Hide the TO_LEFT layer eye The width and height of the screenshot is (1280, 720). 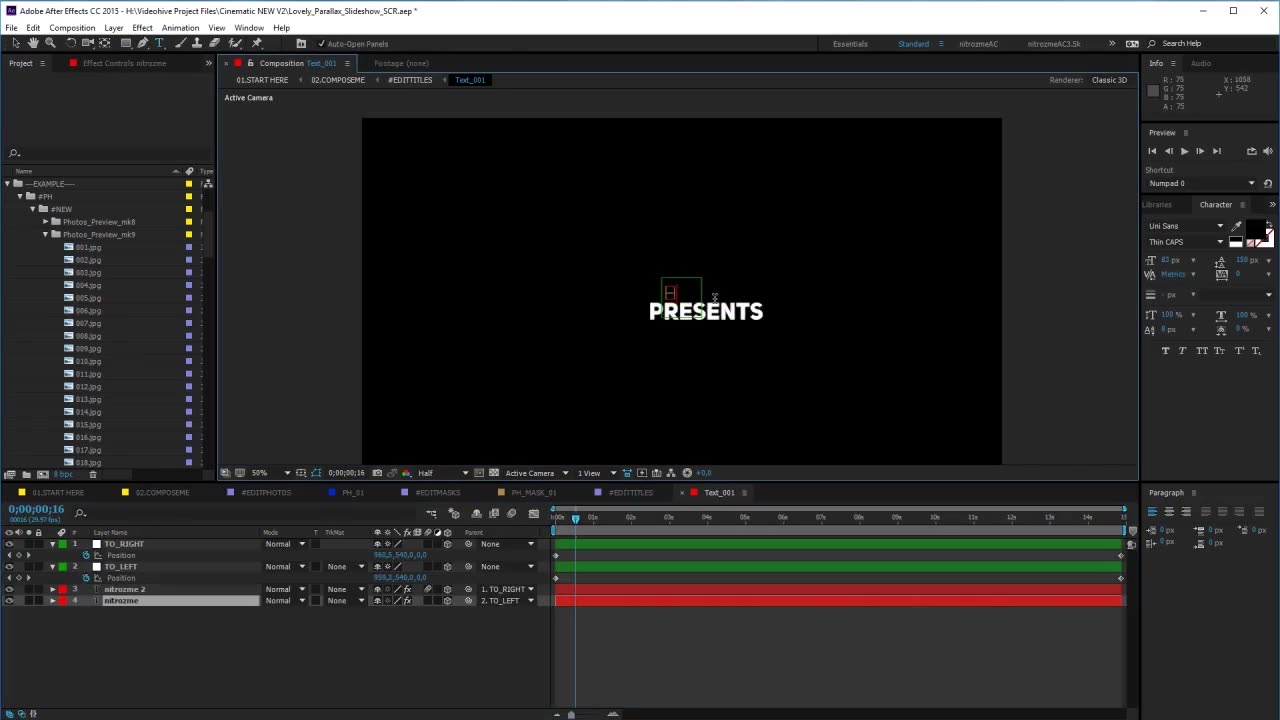9,567
